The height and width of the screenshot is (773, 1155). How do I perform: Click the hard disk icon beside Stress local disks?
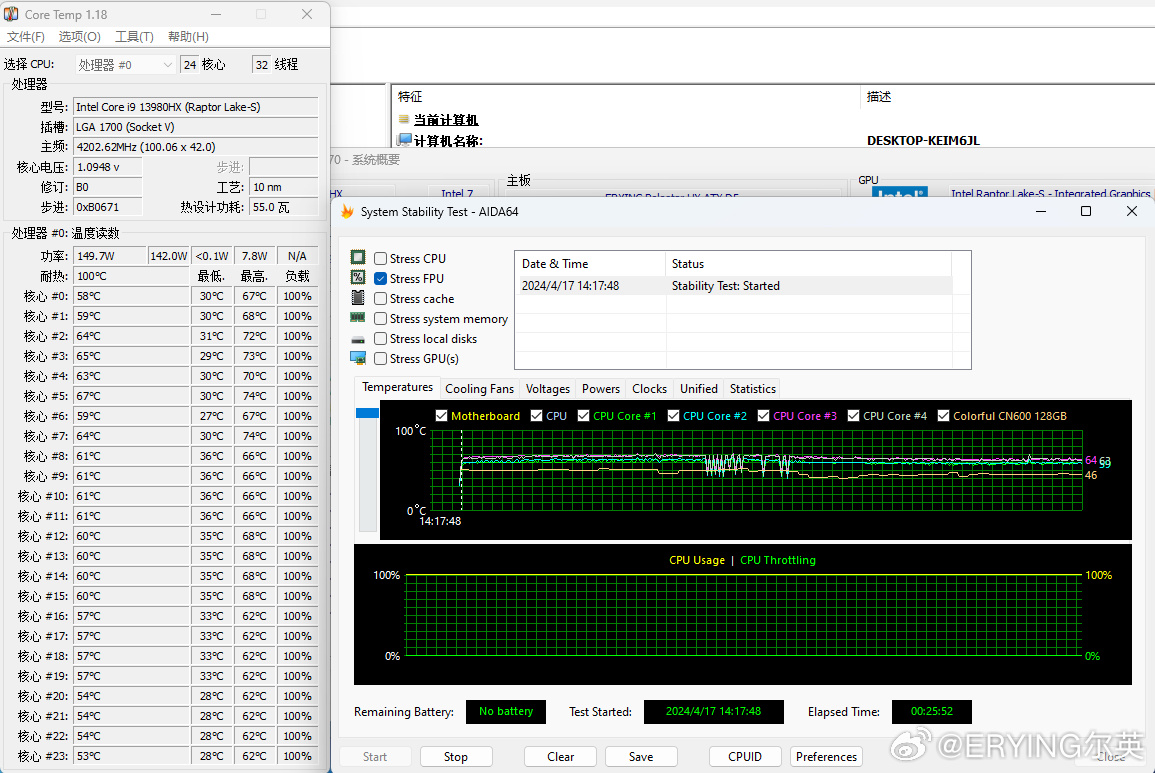[358, 338]
